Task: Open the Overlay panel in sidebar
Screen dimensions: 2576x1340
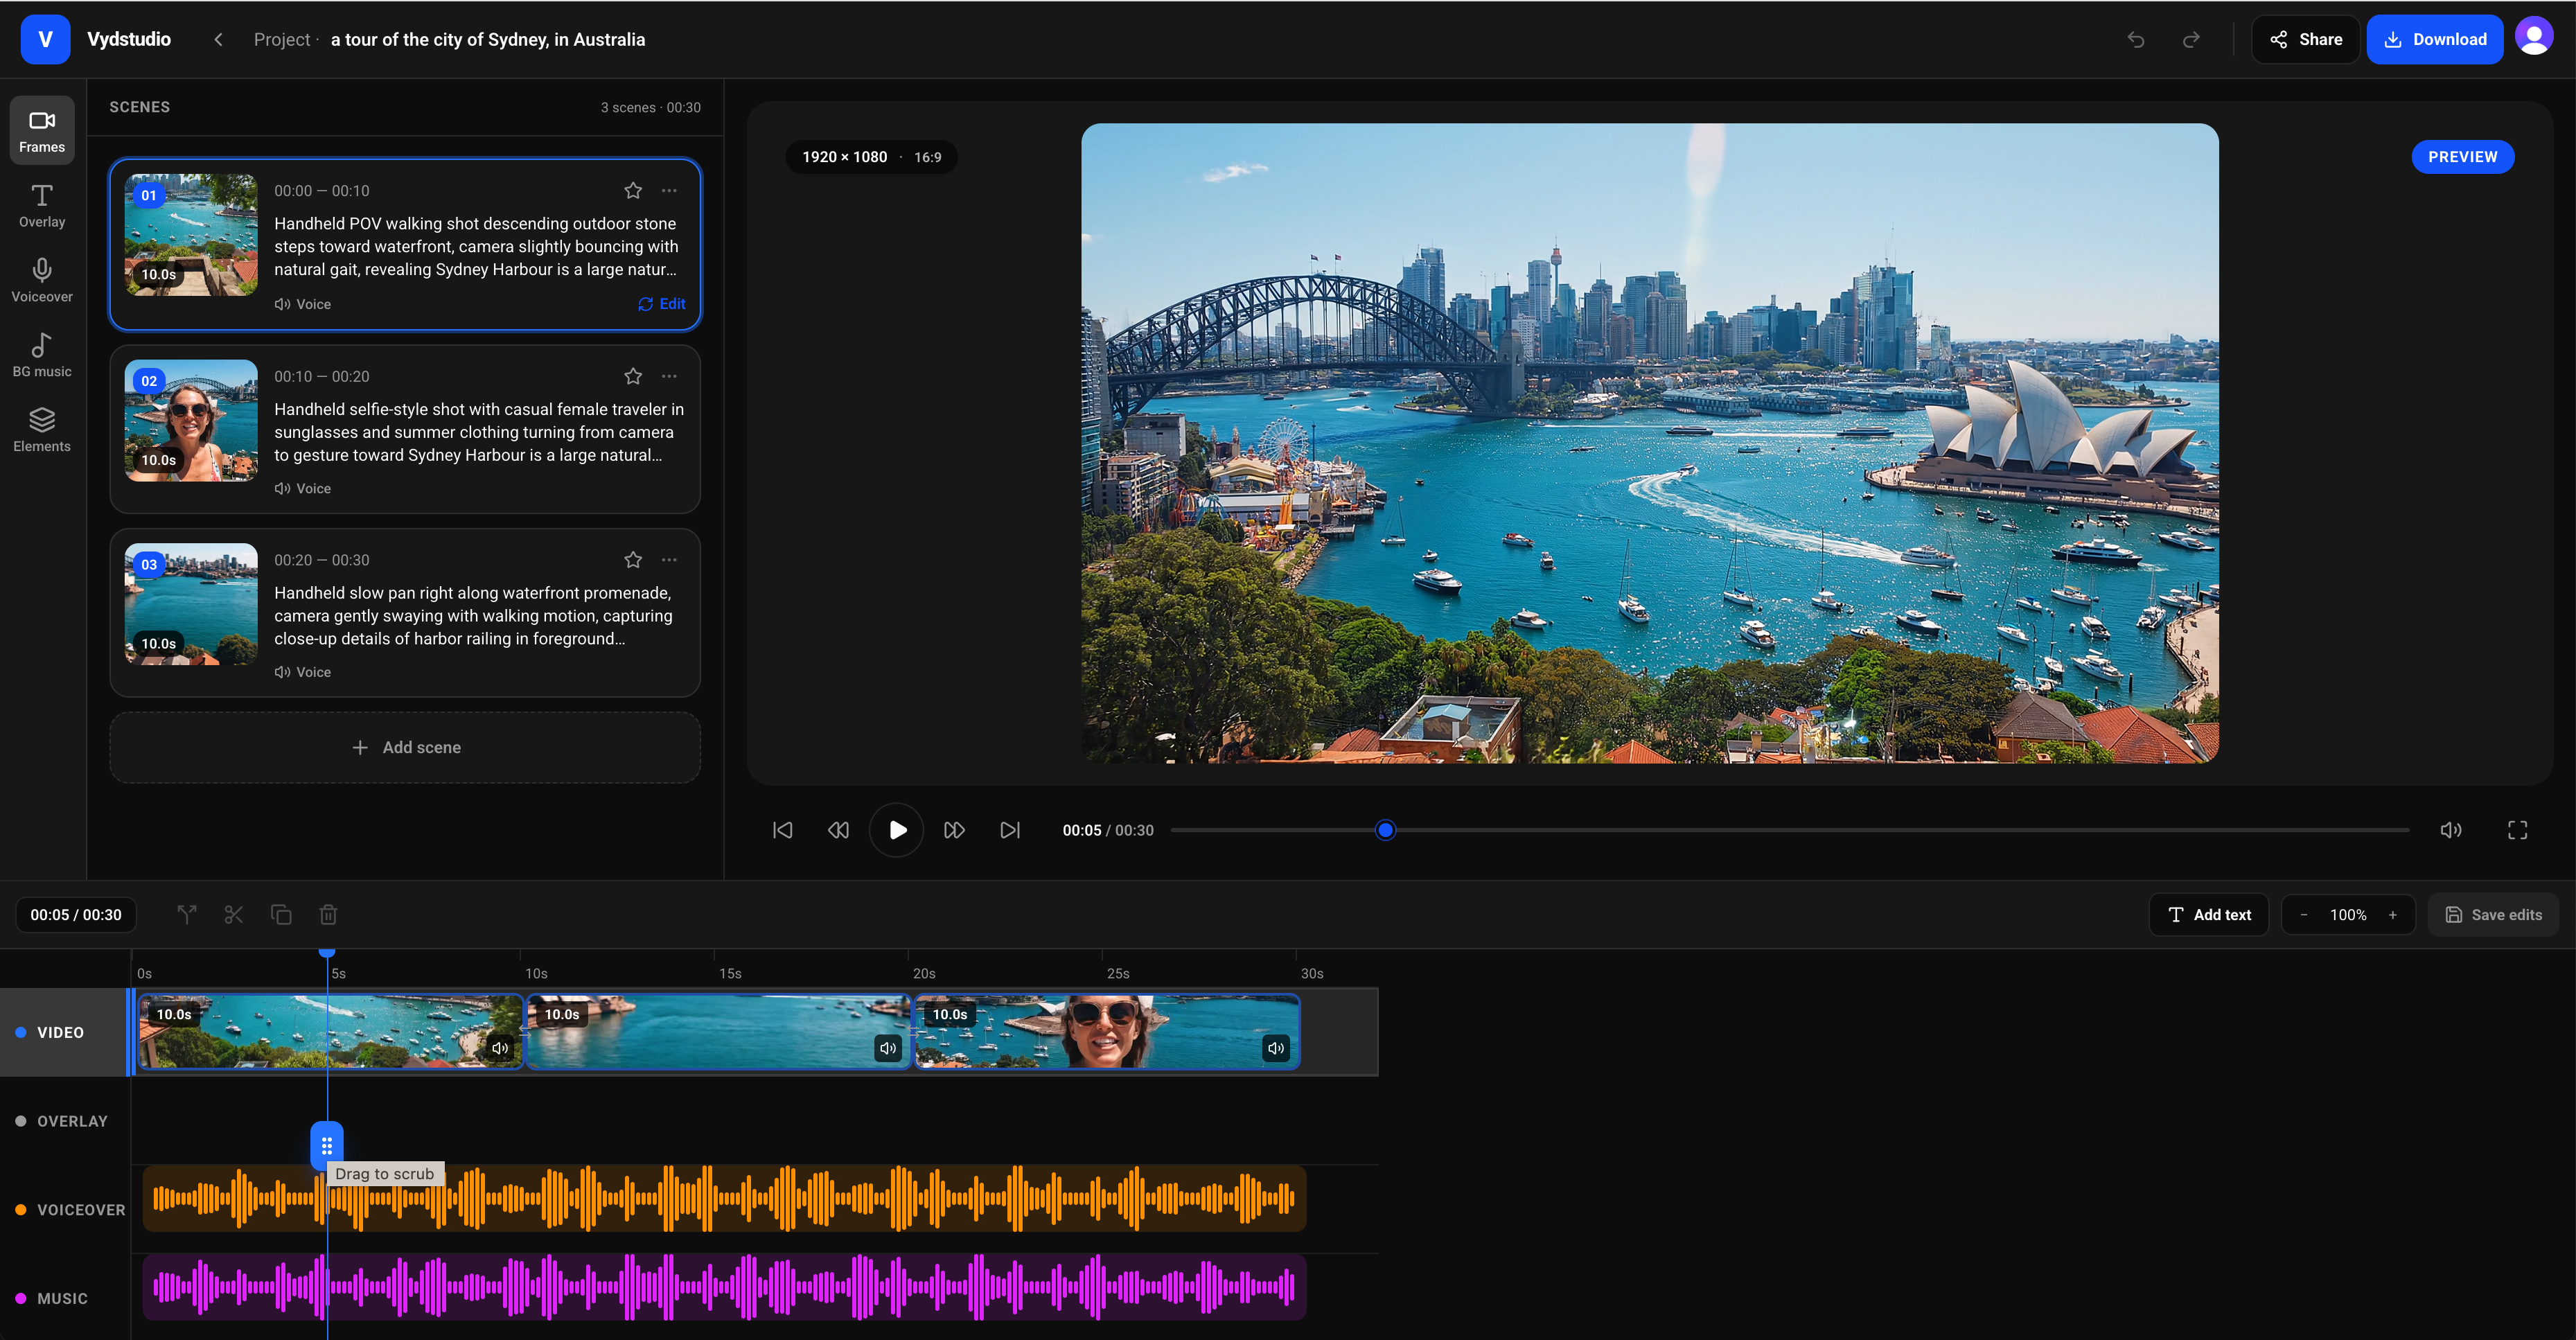Action: coord(42,206)
